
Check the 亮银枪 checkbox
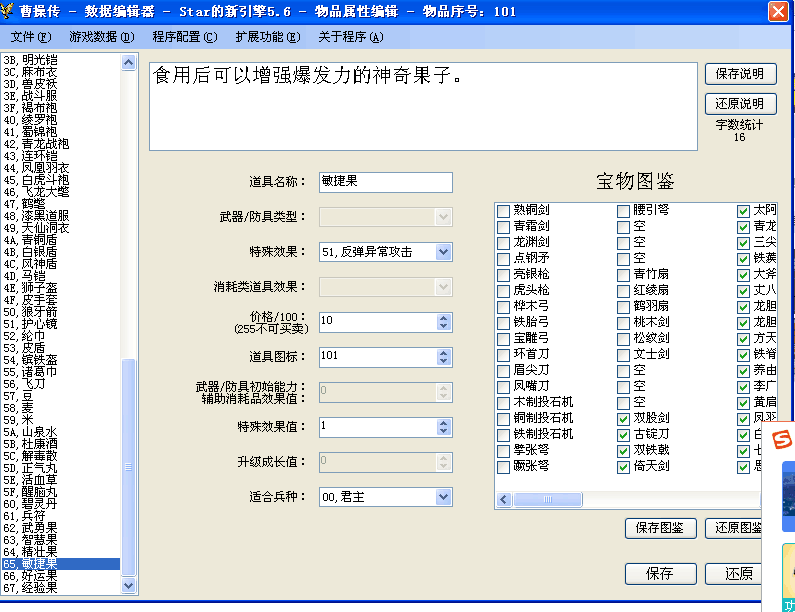coord(503,275)
